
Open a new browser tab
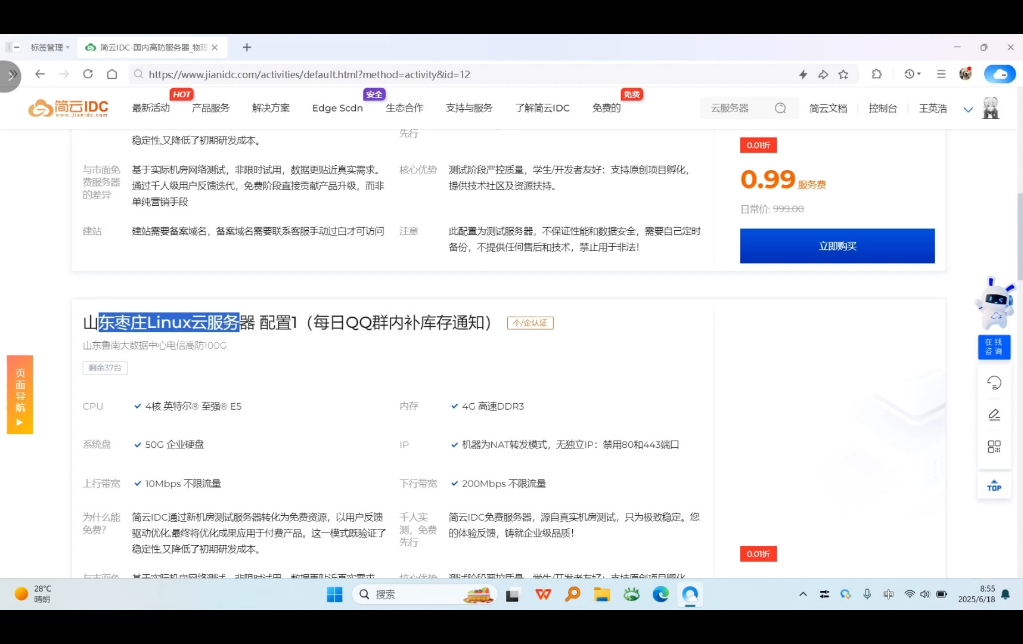247,47
